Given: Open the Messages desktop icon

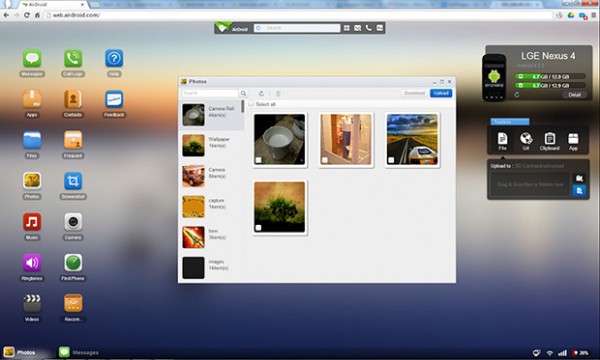Looking at the screenshot, I should click(32, 59).
